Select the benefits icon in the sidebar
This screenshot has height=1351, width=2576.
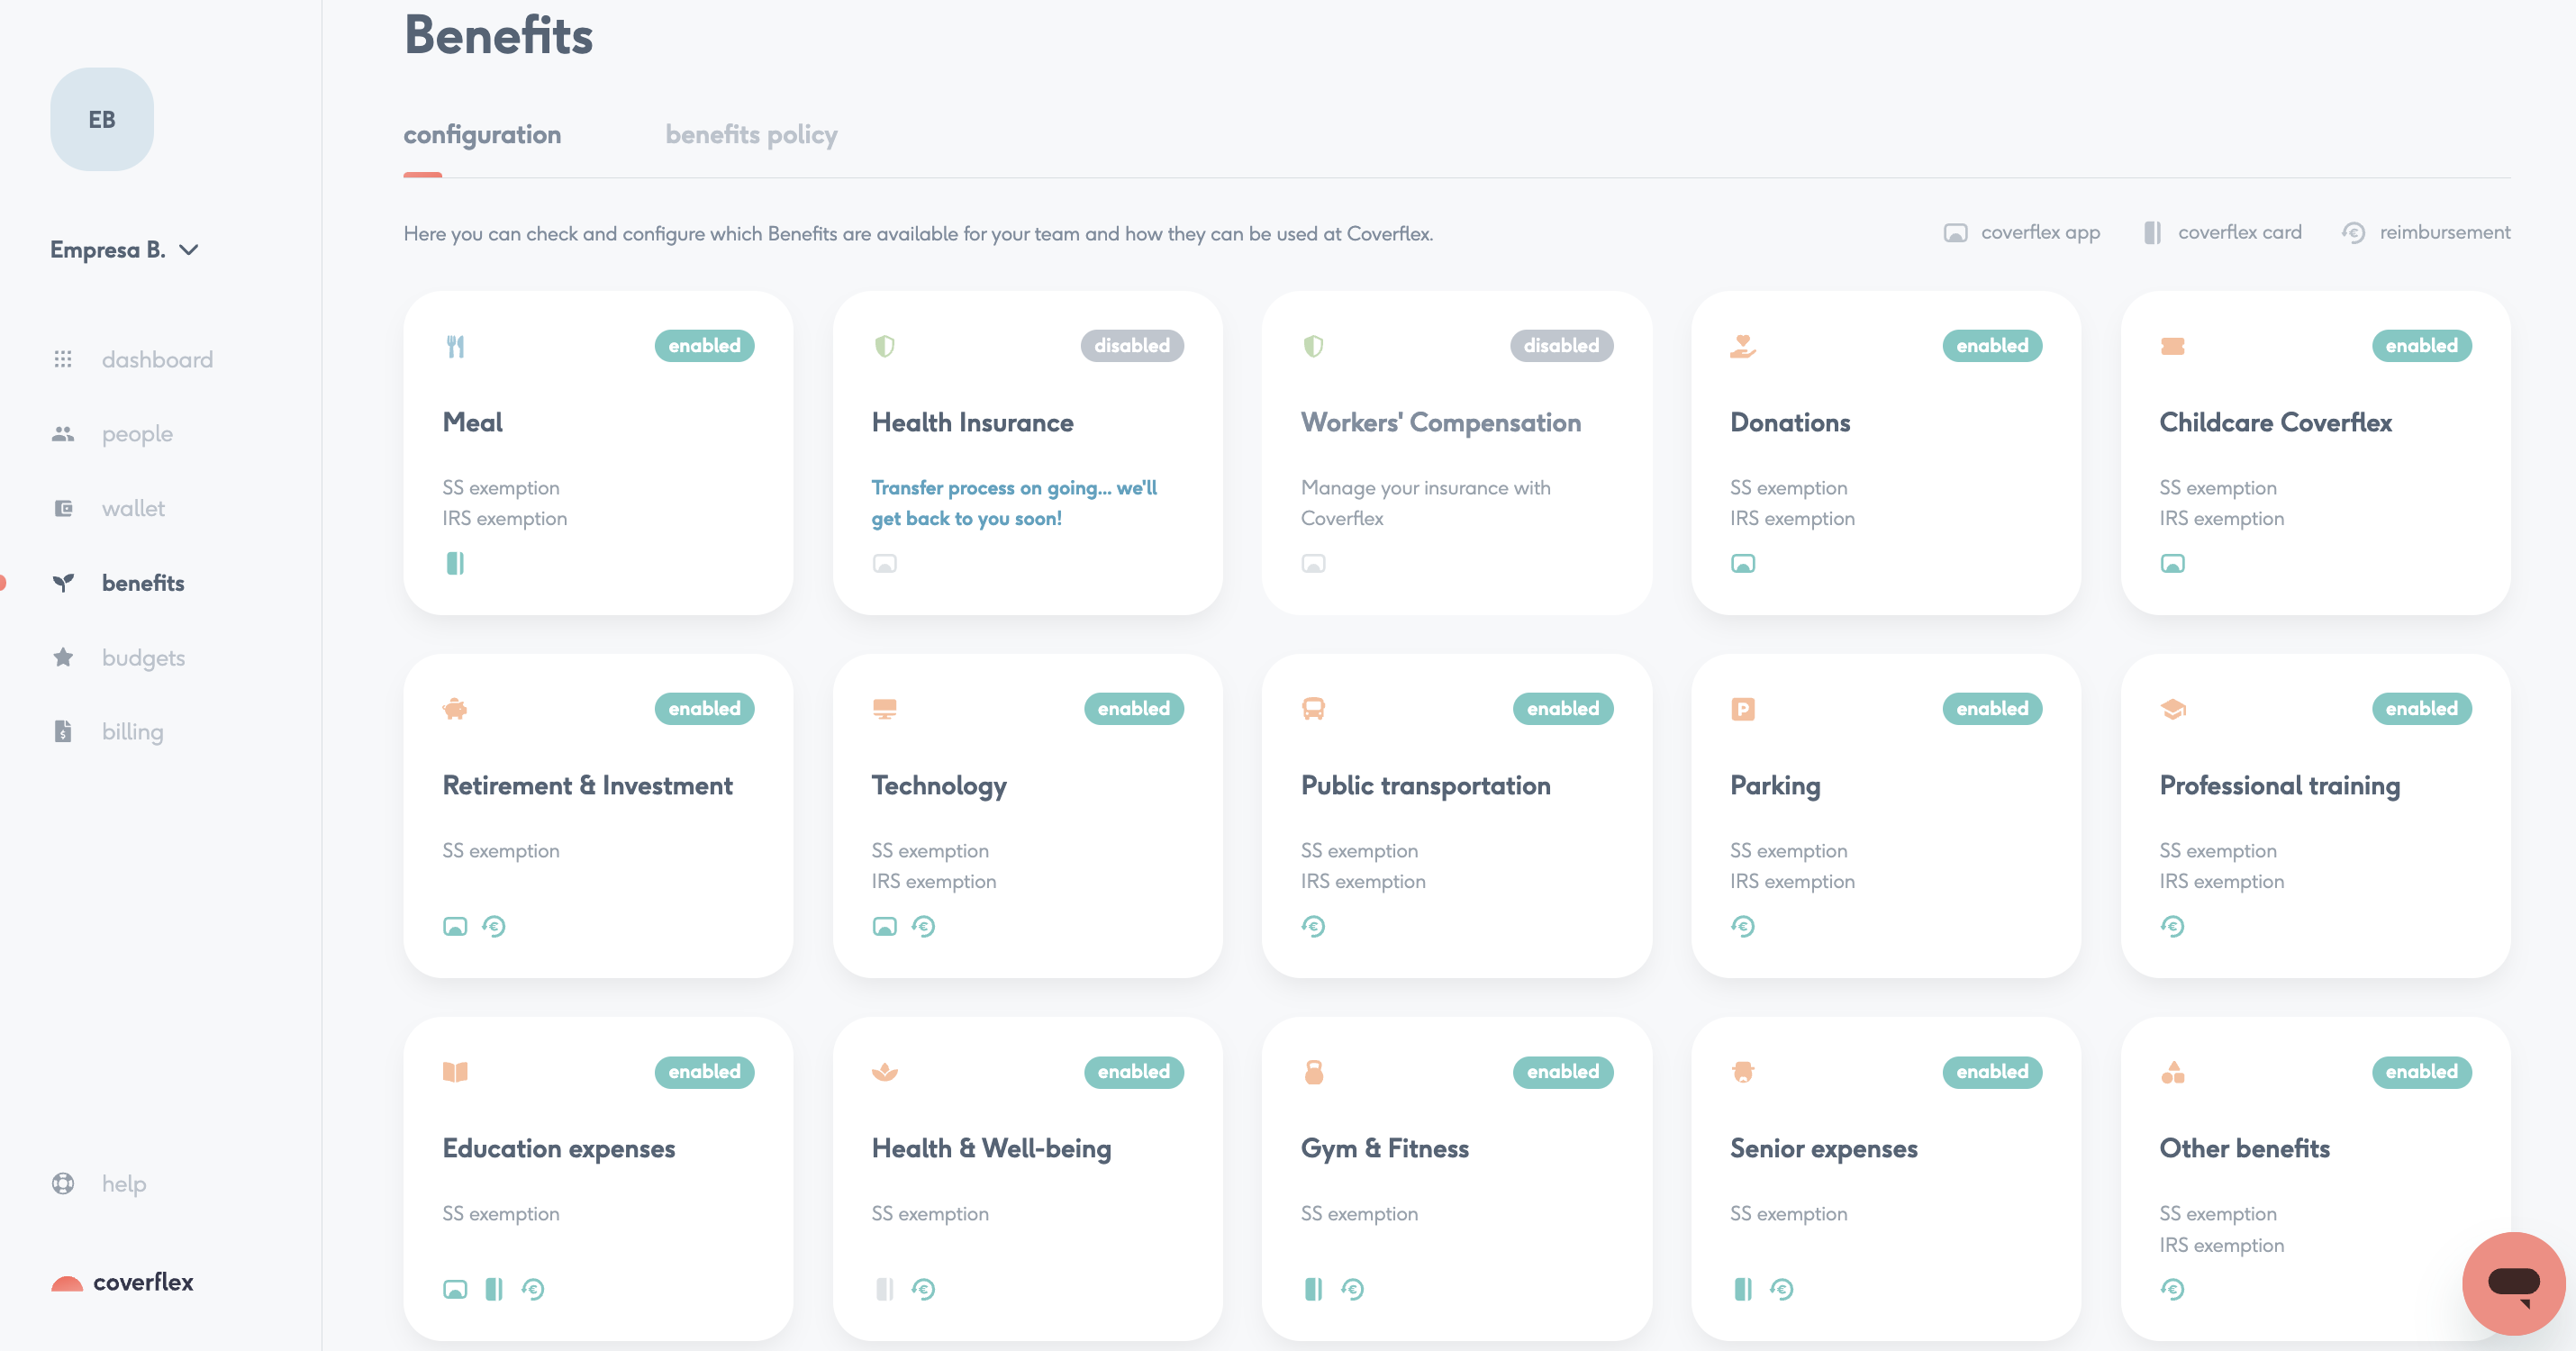point(64,583)
